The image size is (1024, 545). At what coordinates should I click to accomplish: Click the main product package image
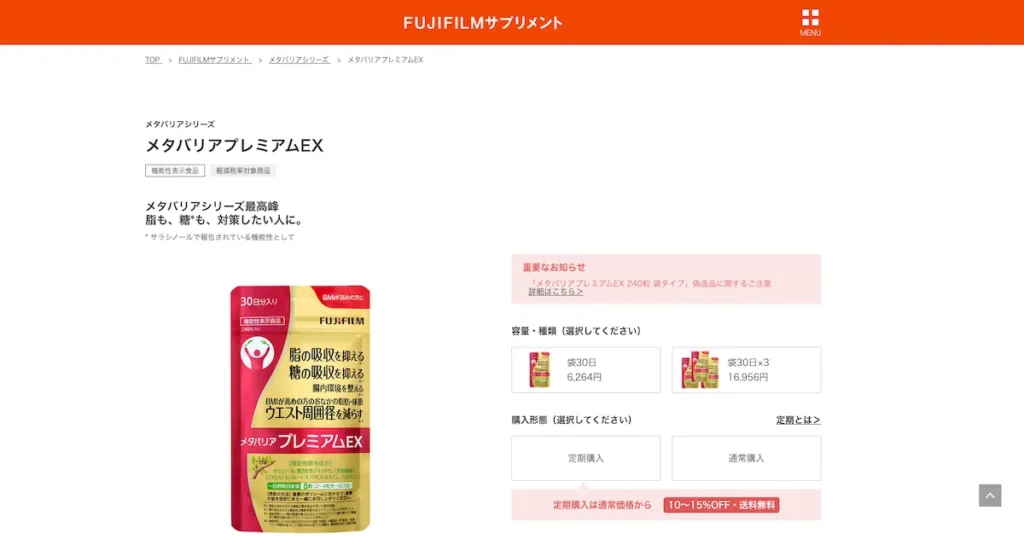[300, 409]
